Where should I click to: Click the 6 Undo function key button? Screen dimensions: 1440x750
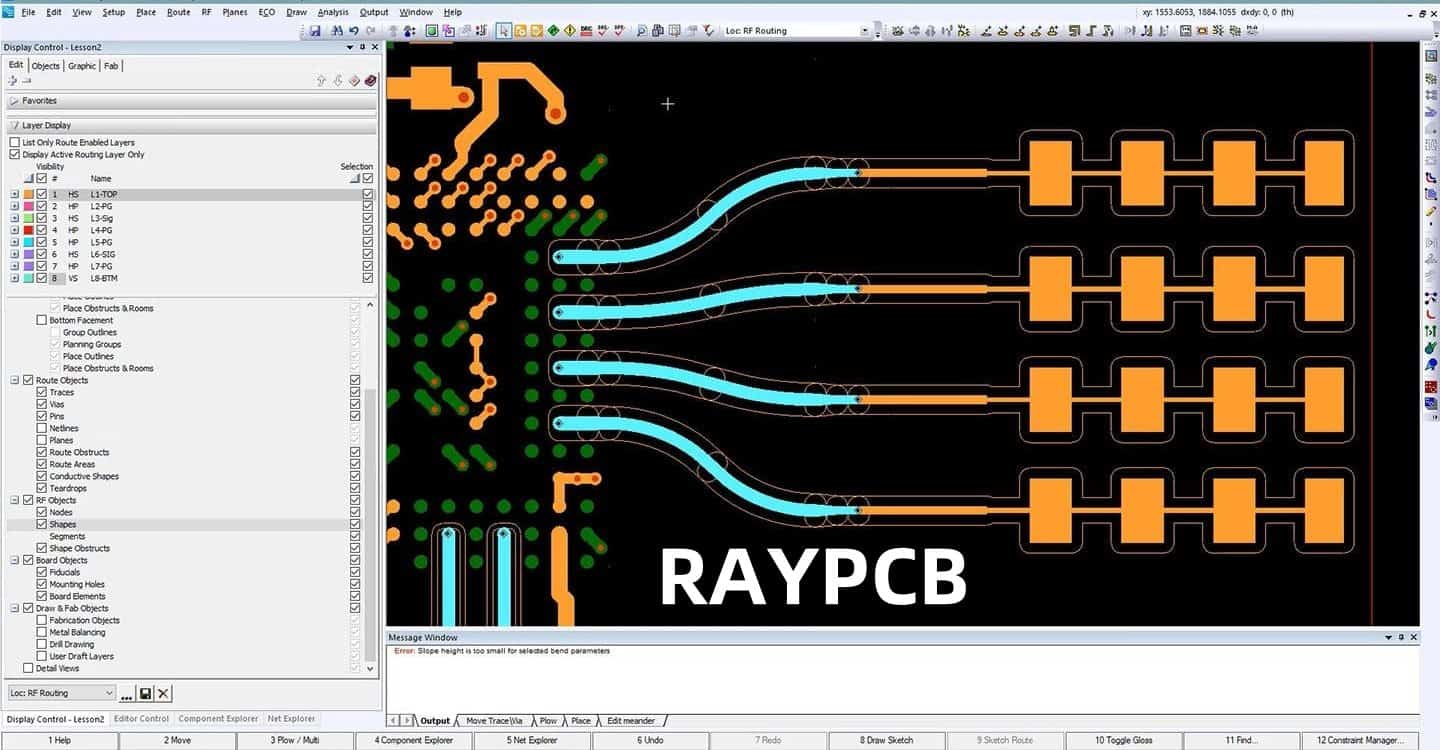[x=650, y=741]
